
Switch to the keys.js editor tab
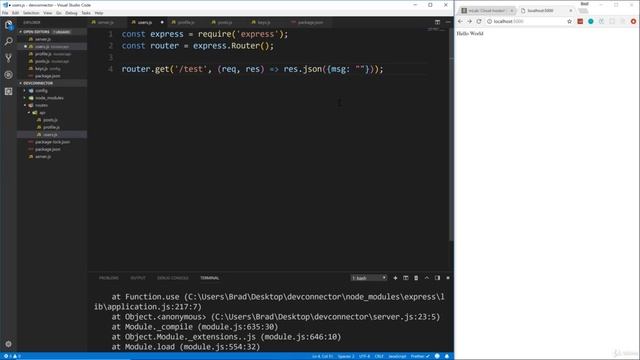pyautogui.click(x=264, y=22)
